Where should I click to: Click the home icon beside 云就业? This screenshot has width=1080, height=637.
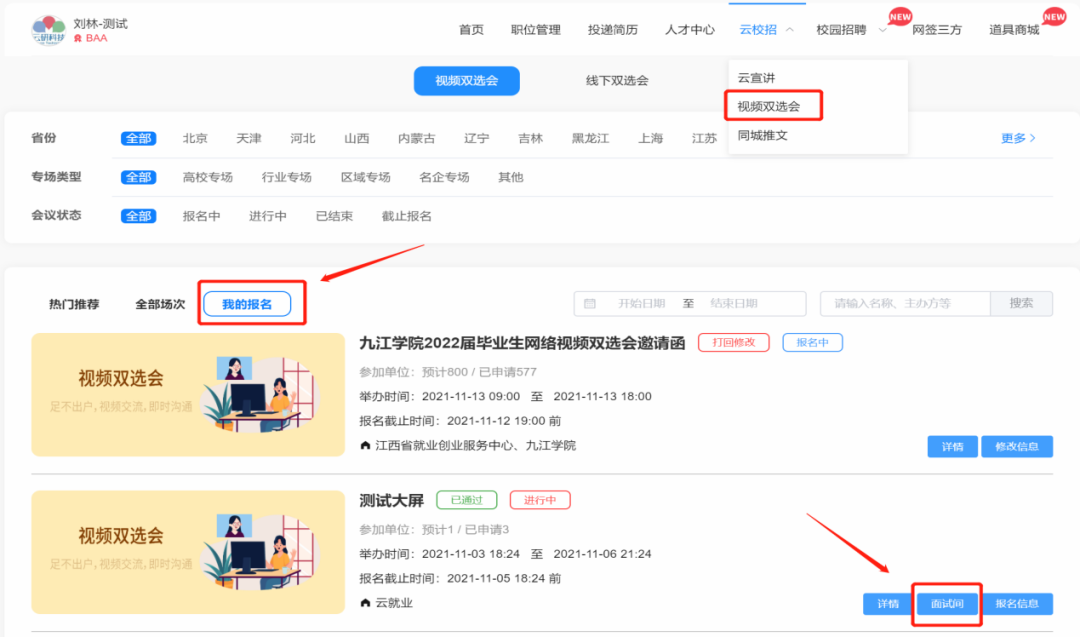tap(365, 603)
